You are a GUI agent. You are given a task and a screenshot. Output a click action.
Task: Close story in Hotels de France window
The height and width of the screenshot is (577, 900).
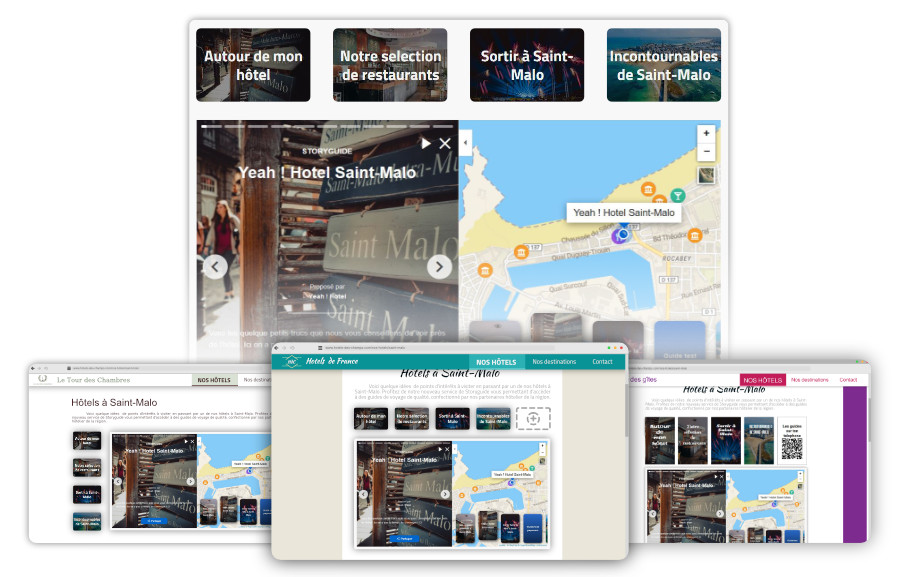click(447, 449)
